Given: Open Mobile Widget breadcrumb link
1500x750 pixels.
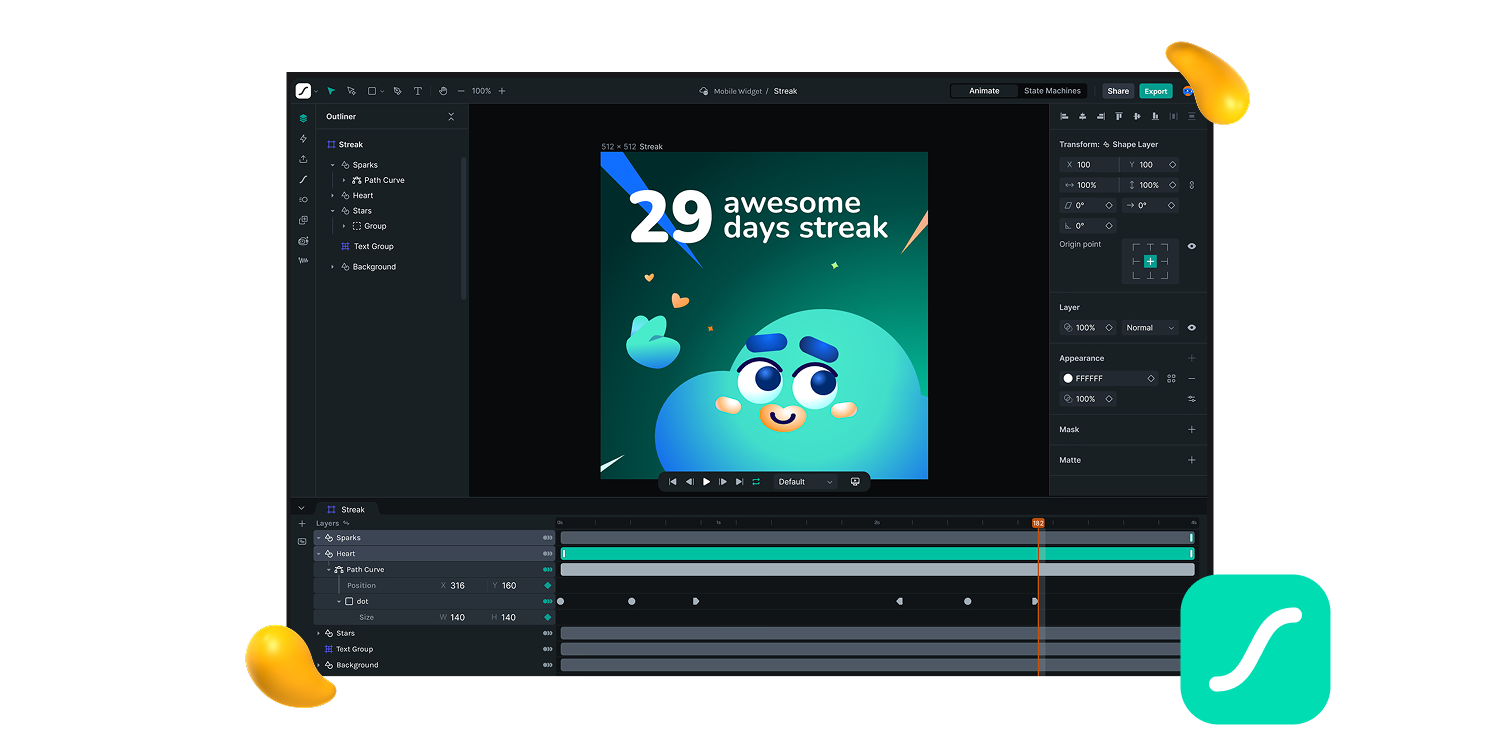Looking at the screenshot, I should click(x=737, y=91).
